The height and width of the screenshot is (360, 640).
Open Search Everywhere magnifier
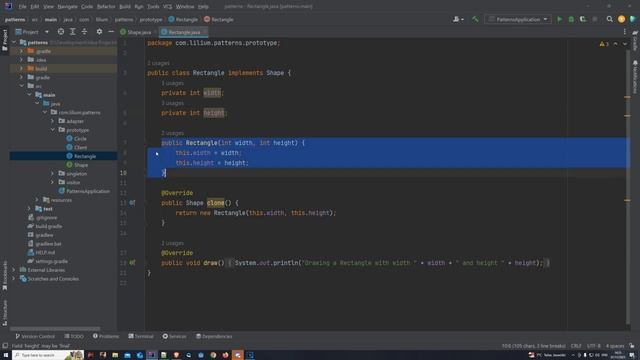609,19
